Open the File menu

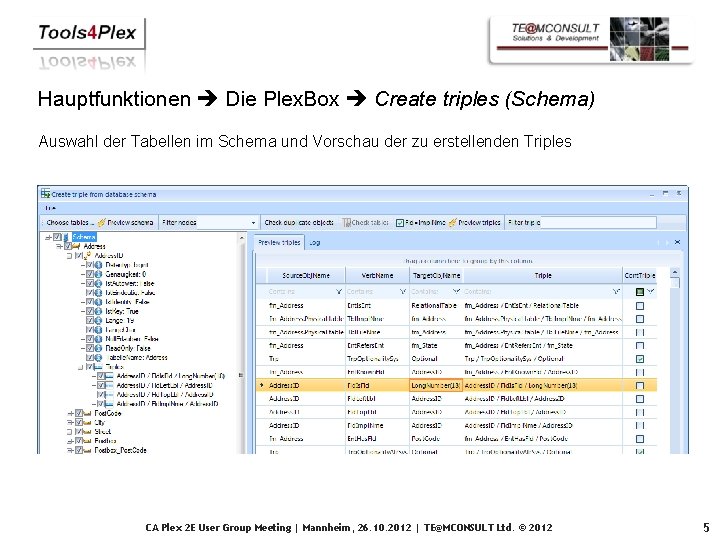(50, 208)
